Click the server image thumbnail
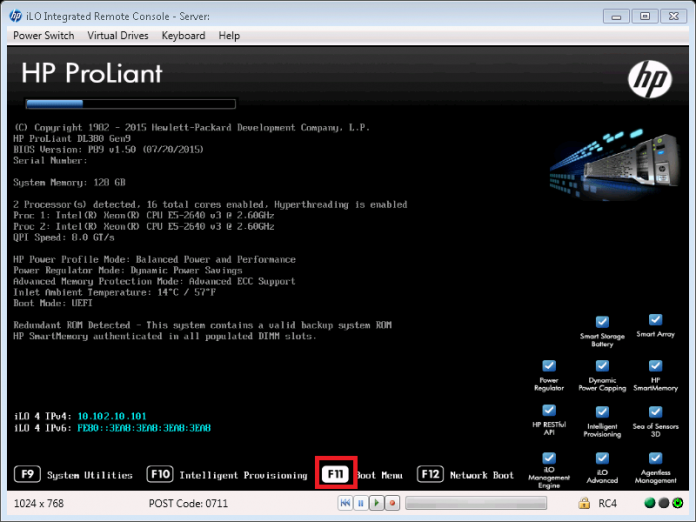Image resolution: width=696 pixels, height=522 pixels. click(x=615, y=165)
